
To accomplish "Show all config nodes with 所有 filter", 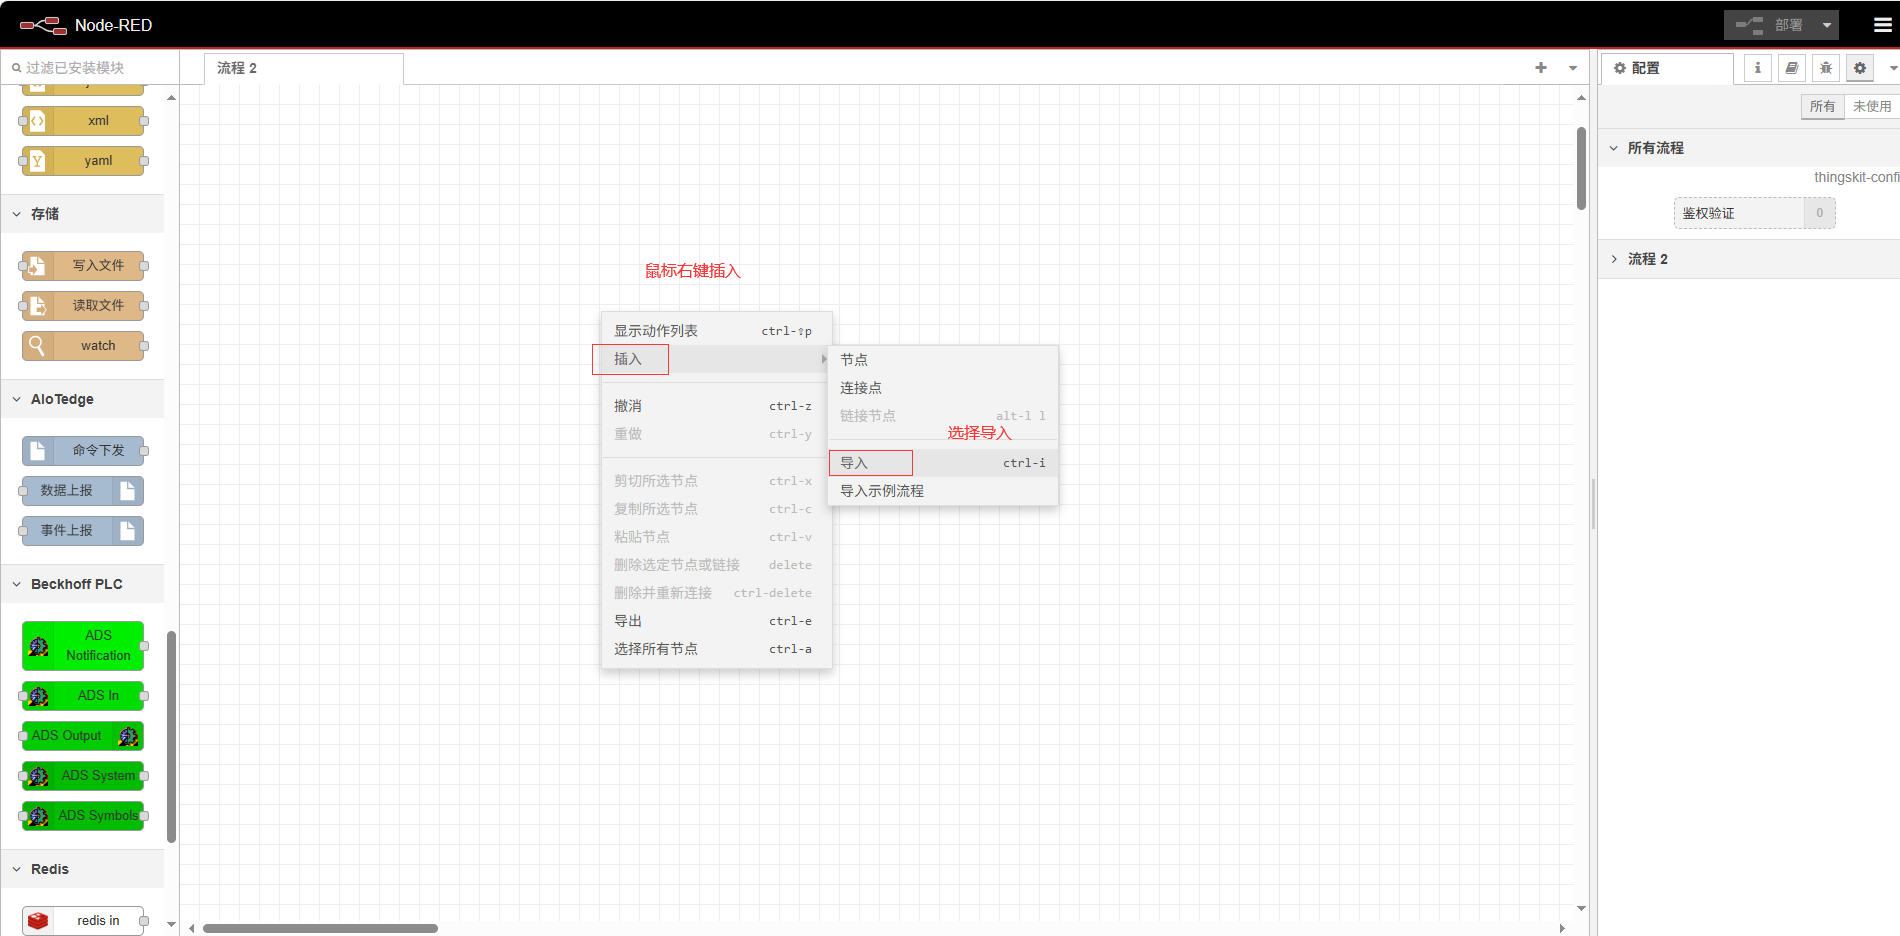I will coord(1822,106).
